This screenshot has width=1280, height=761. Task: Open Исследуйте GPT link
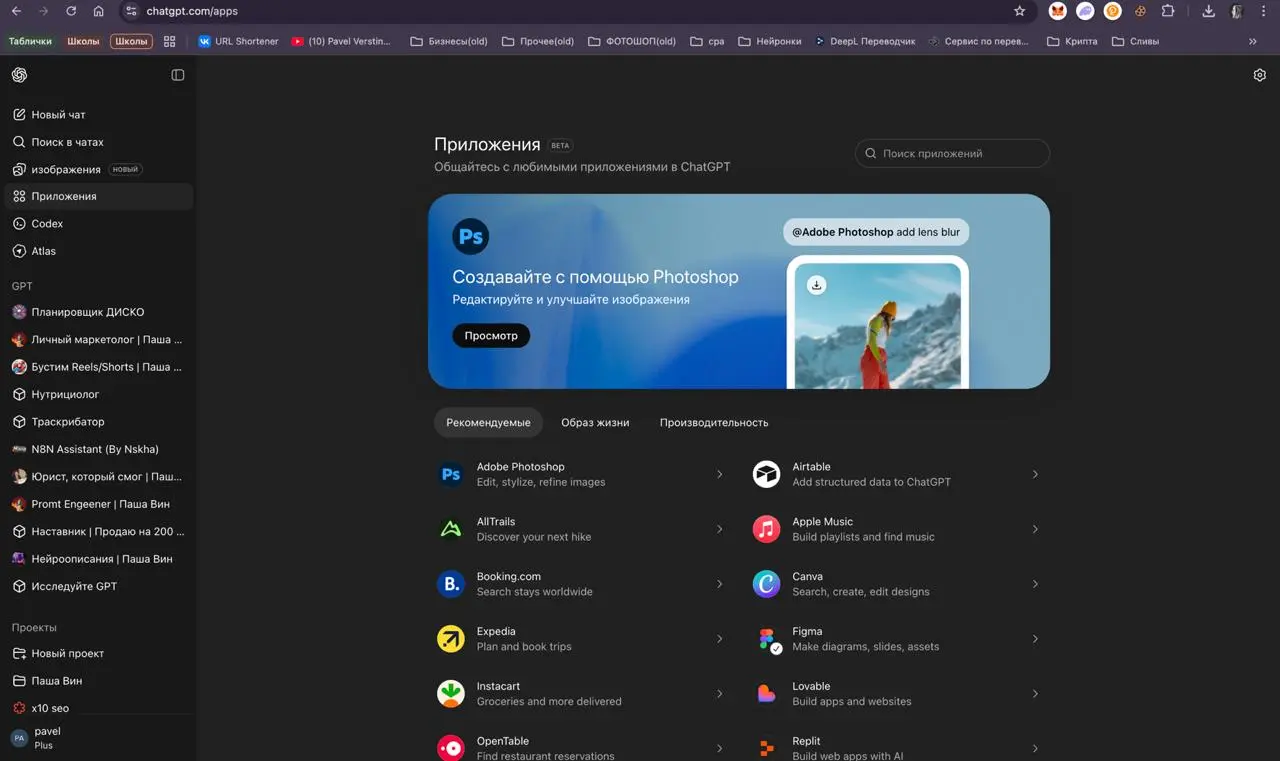(98, 586)
